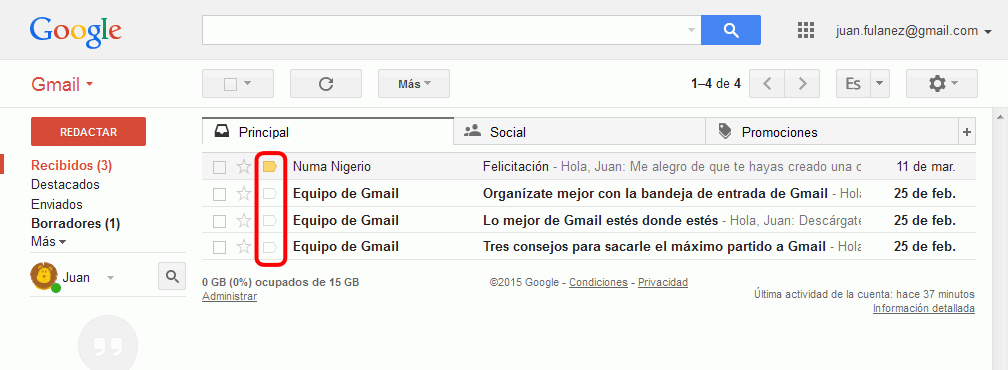Switch to the Promociones tab
This screenshot has height=370, width=1008.
tap(832, 132)
